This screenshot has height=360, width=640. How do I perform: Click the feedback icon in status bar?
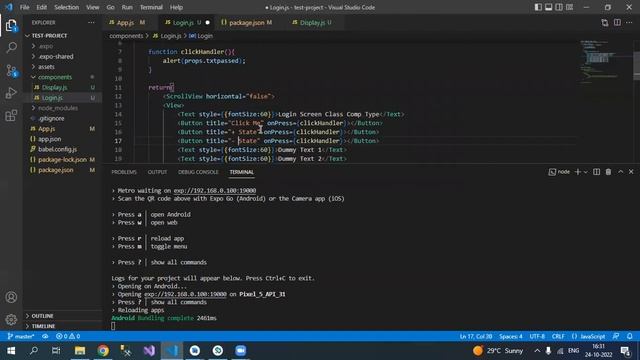click(x=616, y=336)
